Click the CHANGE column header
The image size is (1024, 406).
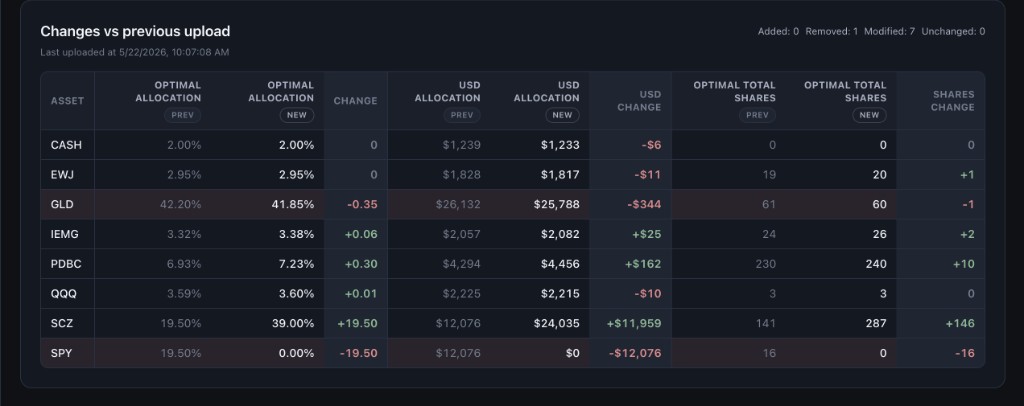[x=355, y=101]
